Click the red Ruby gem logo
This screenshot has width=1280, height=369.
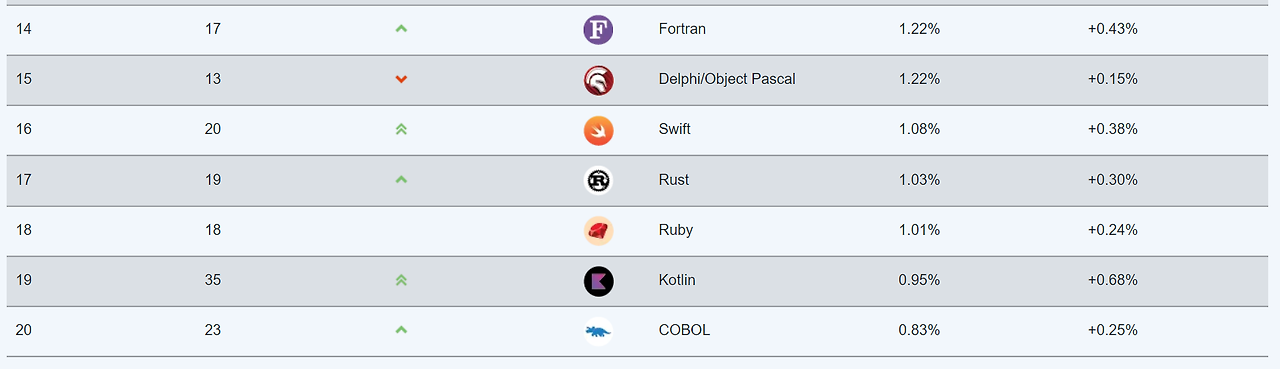click(598, 231)
